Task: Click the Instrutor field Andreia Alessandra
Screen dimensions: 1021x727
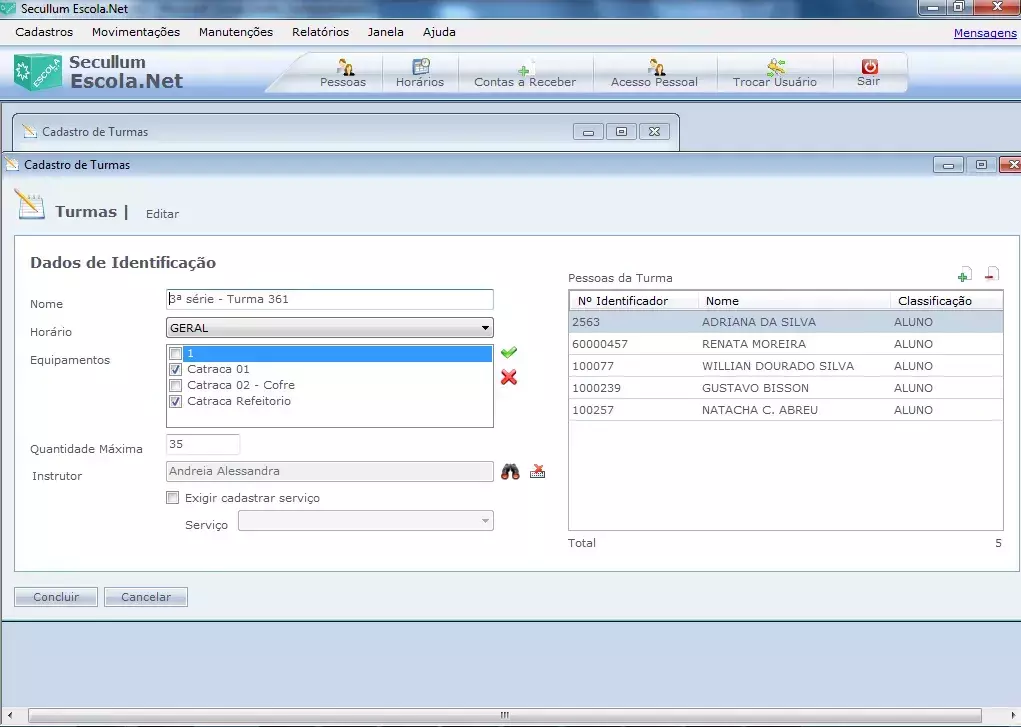Action: tap(329, 471)
